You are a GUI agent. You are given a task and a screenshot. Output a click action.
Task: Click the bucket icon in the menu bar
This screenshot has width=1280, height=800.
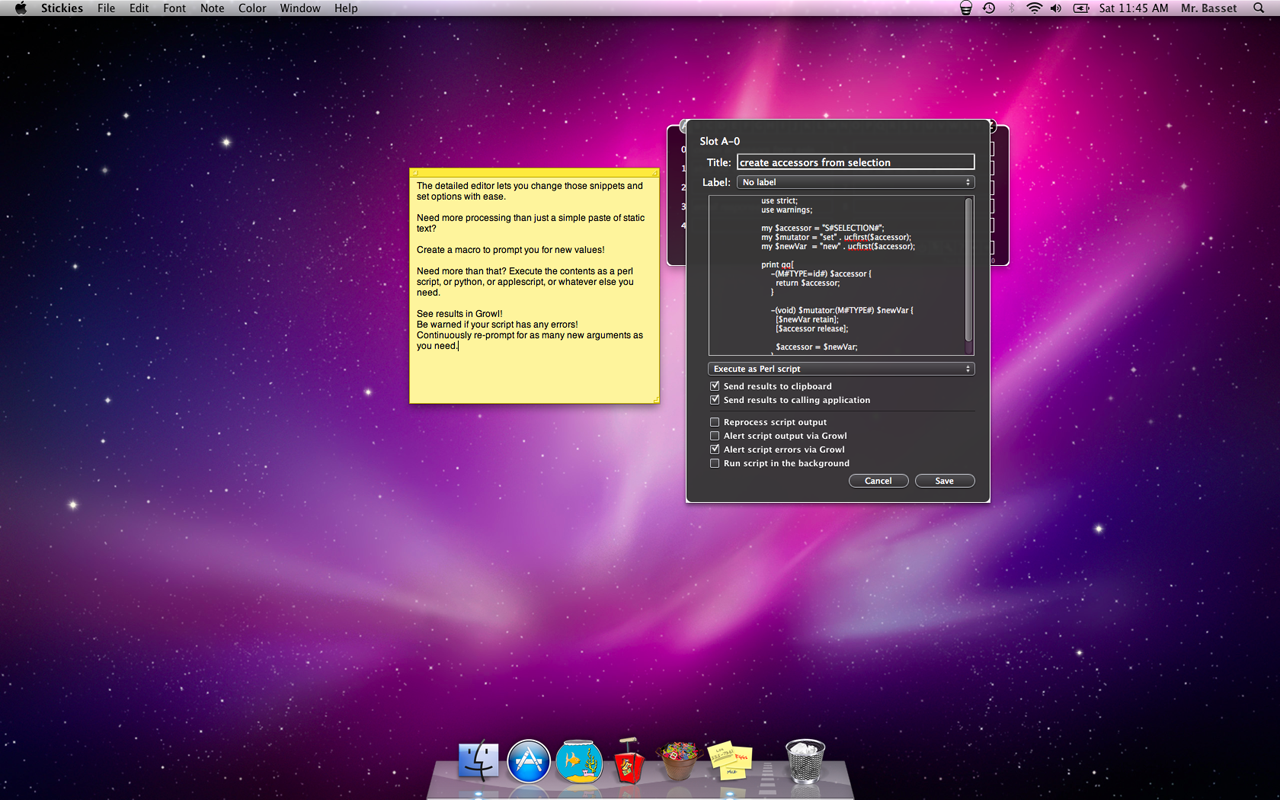965,8
